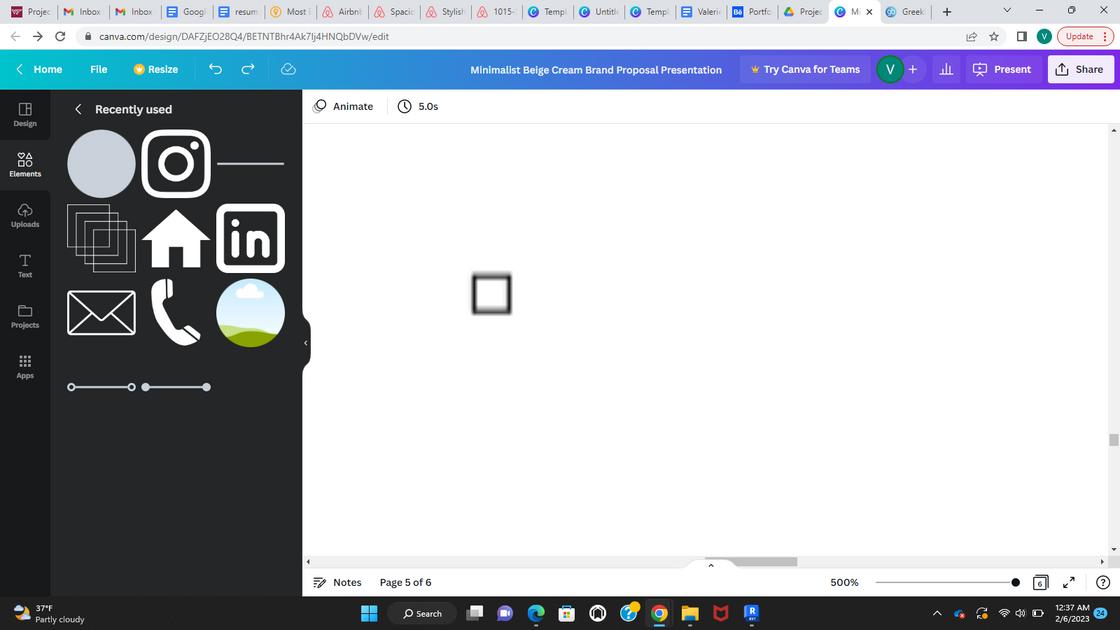Screen dimensions: 1120x630
Task: Open the Elements panel in sidebar
Action: pos(25,164)
